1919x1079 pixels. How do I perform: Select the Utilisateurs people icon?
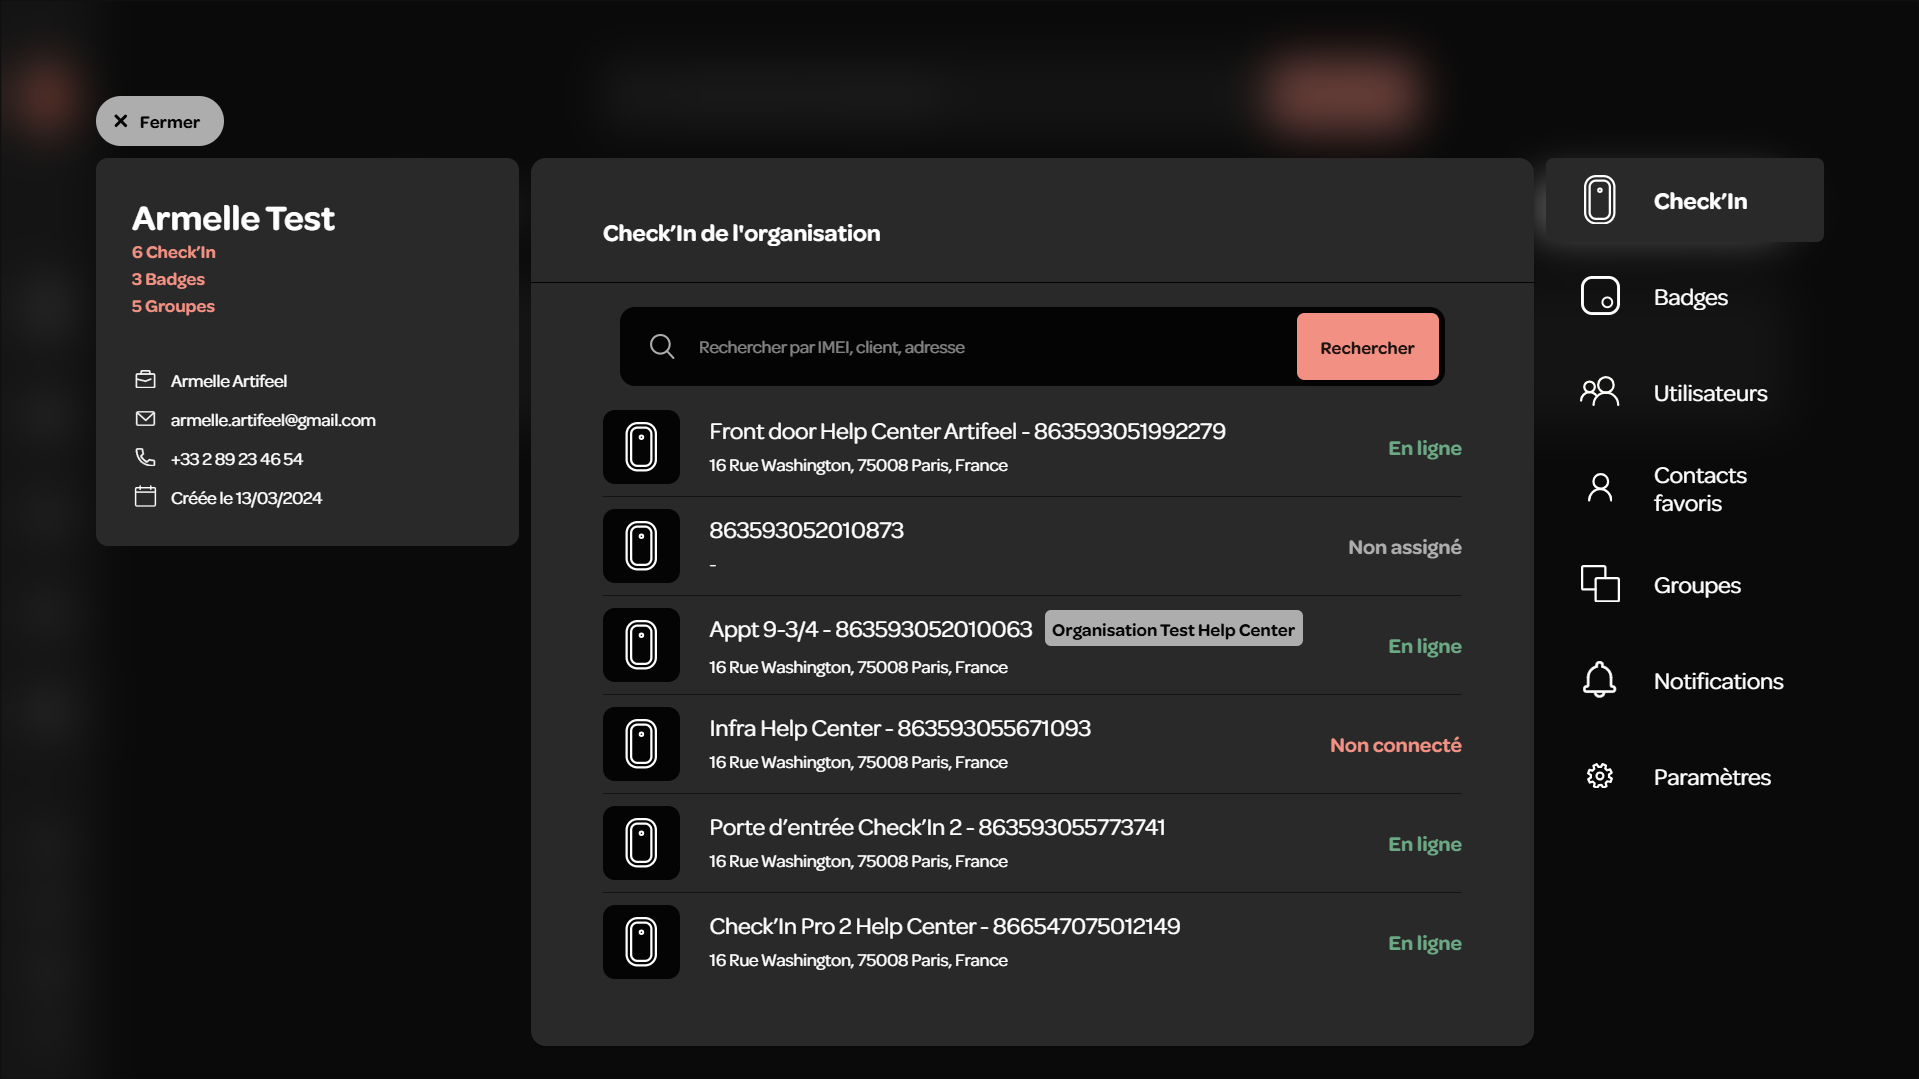click(1600, 392)
